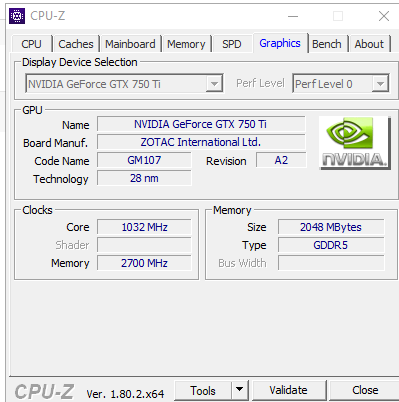Image resolution: width=399 pixels, height=402 pixels.
Task: Click the 28 nm technology value
Action: pos(144,178)
